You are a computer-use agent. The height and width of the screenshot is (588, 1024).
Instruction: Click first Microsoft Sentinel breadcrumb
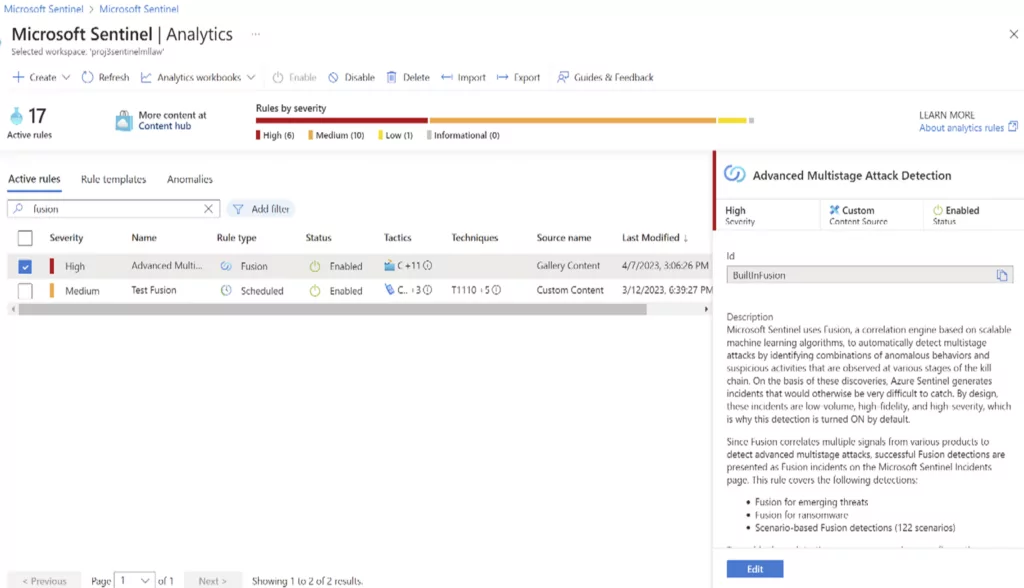[x=44, y=8]
